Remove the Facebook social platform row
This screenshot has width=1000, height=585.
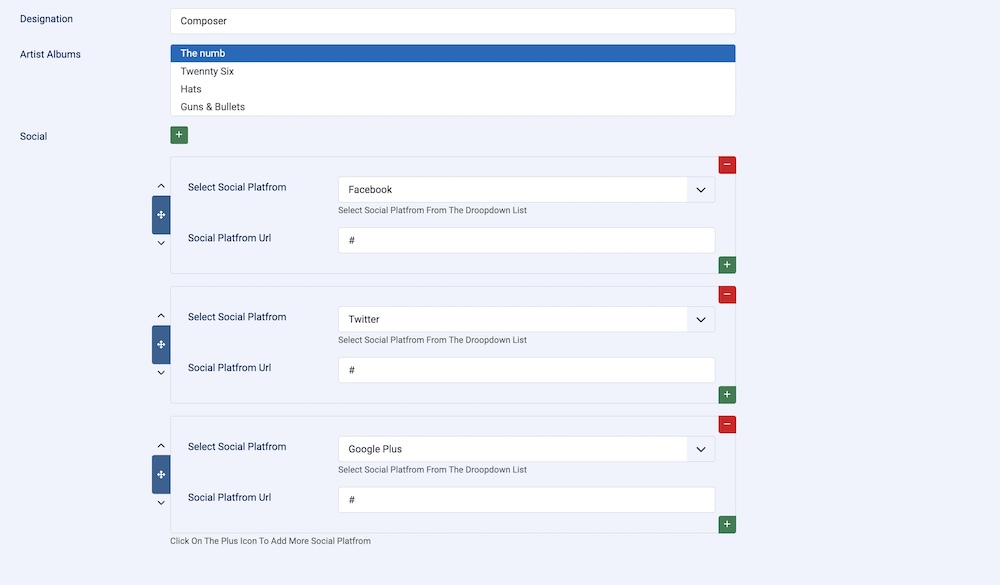727,165
